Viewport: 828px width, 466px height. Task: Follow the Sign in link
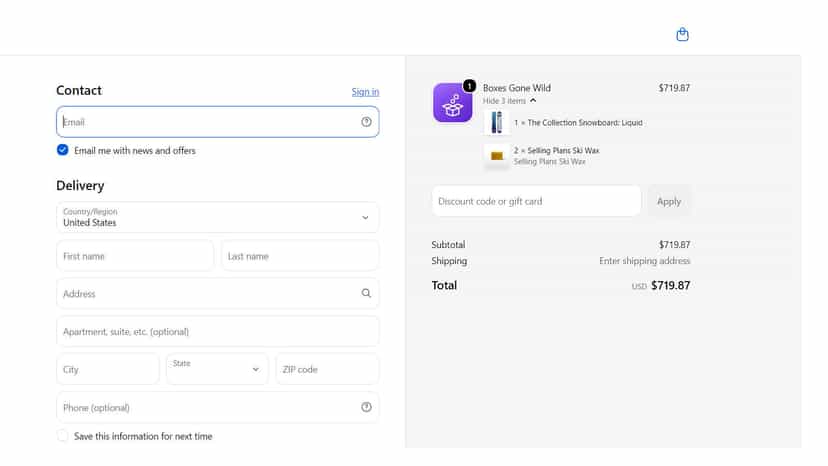[x=365, y=92]
